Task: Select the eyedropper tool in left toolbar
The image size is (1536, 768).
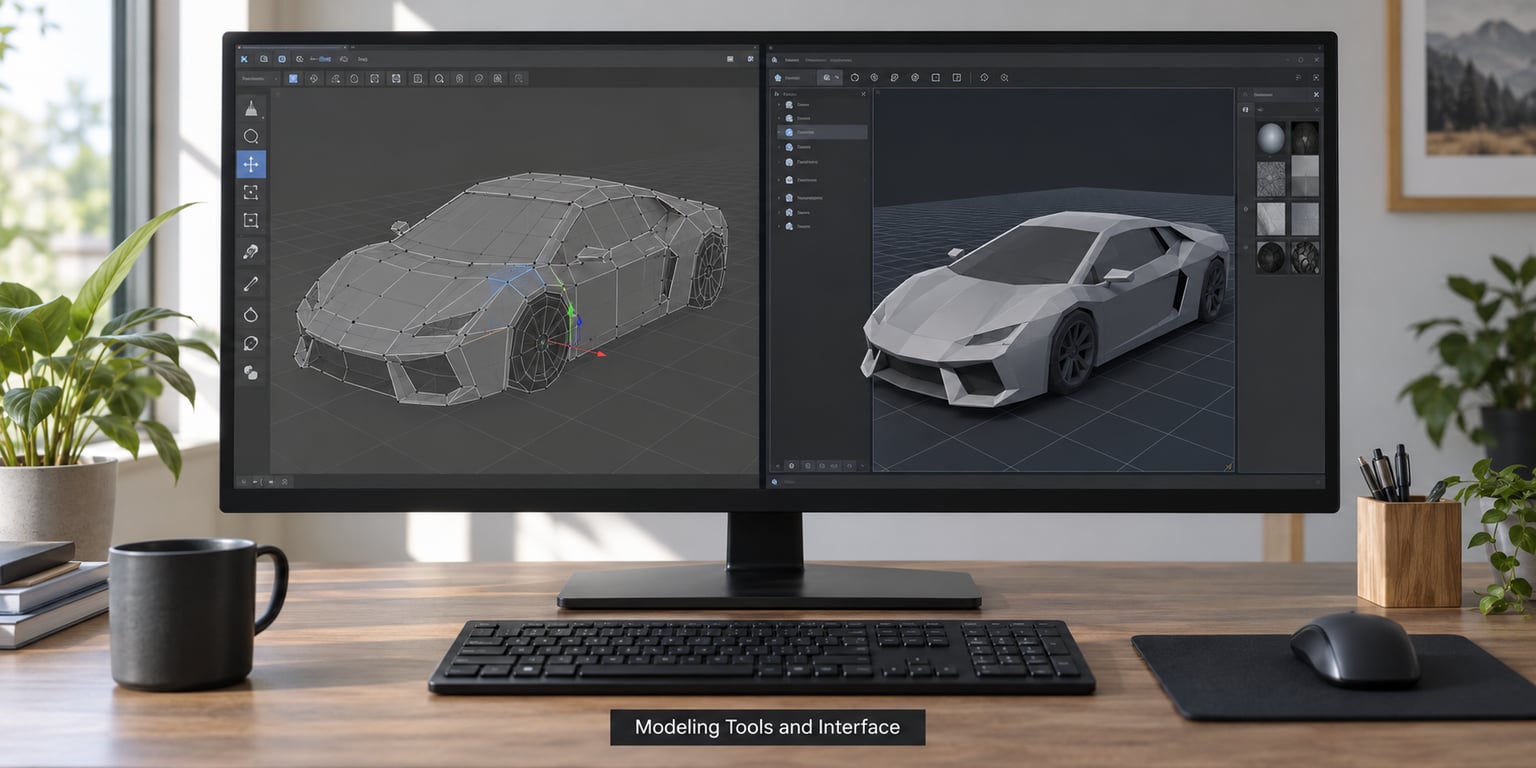Action: (251, 251)
